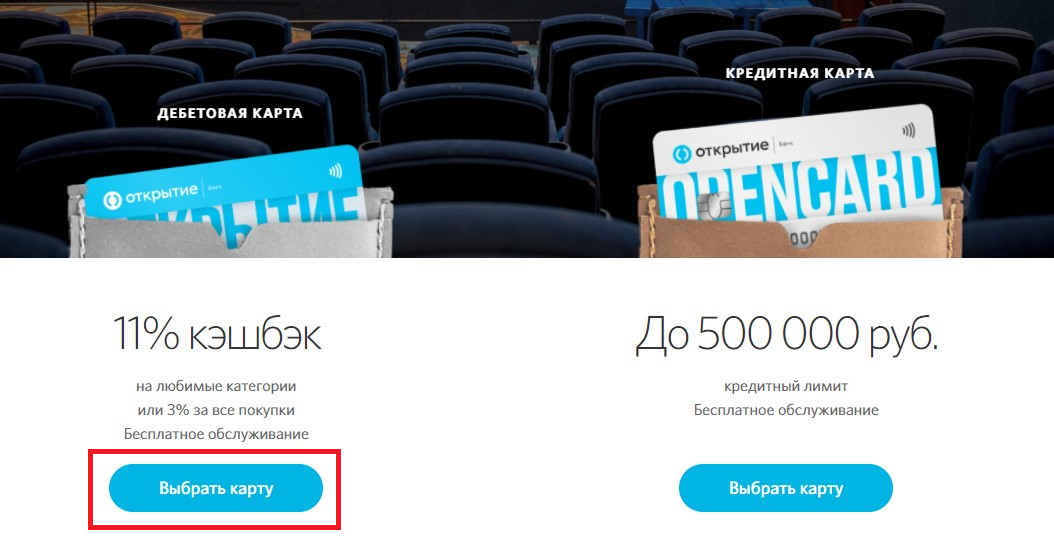This screenshot has height=546, width=1054.
Task: Click "Выбрать карту" under the debit card
Action: (x=216, y=488)
